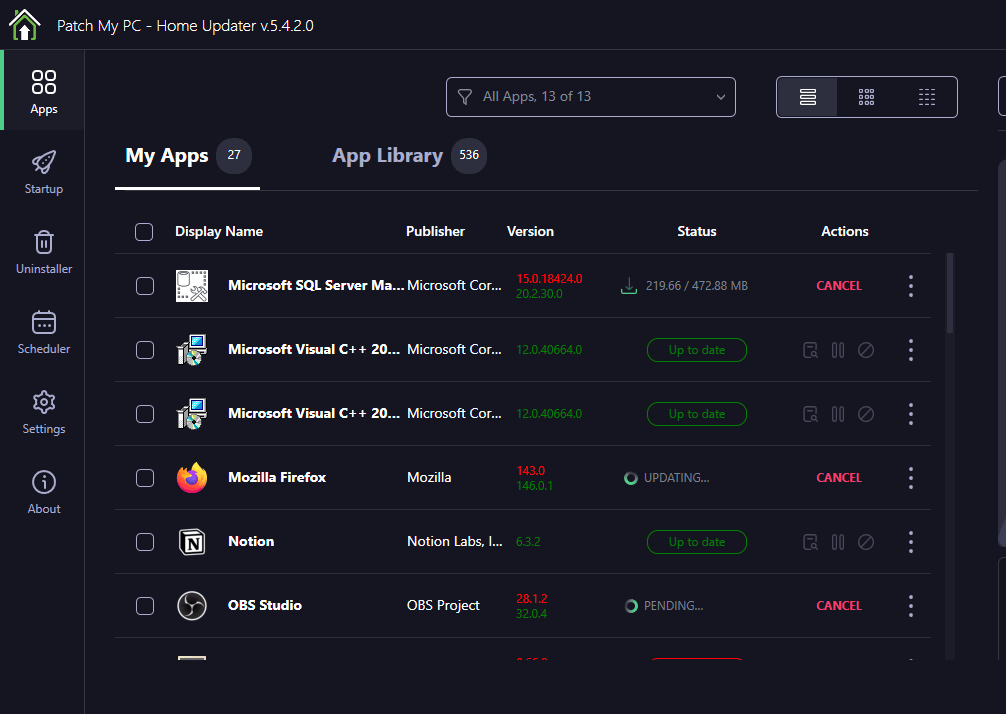Image resolution: width=1006 pixels, height=714 pixels.
Task: Open the three-dot menu for Microsoft SQL Server
Action: (x=911, y=286)
